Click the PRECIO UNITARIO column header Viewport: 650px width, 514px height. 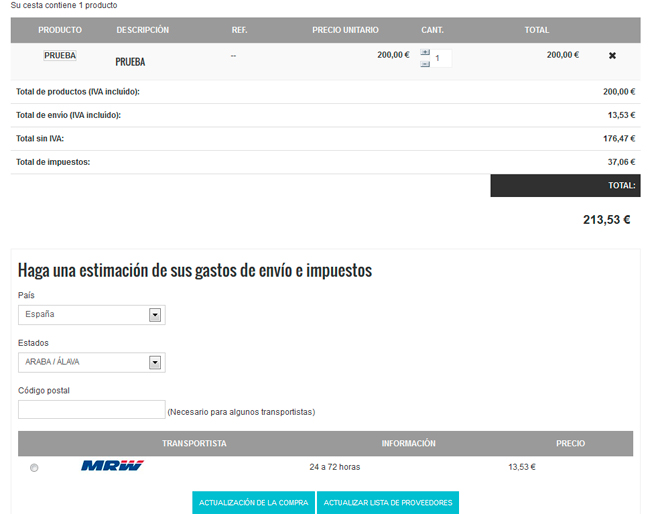345,30
